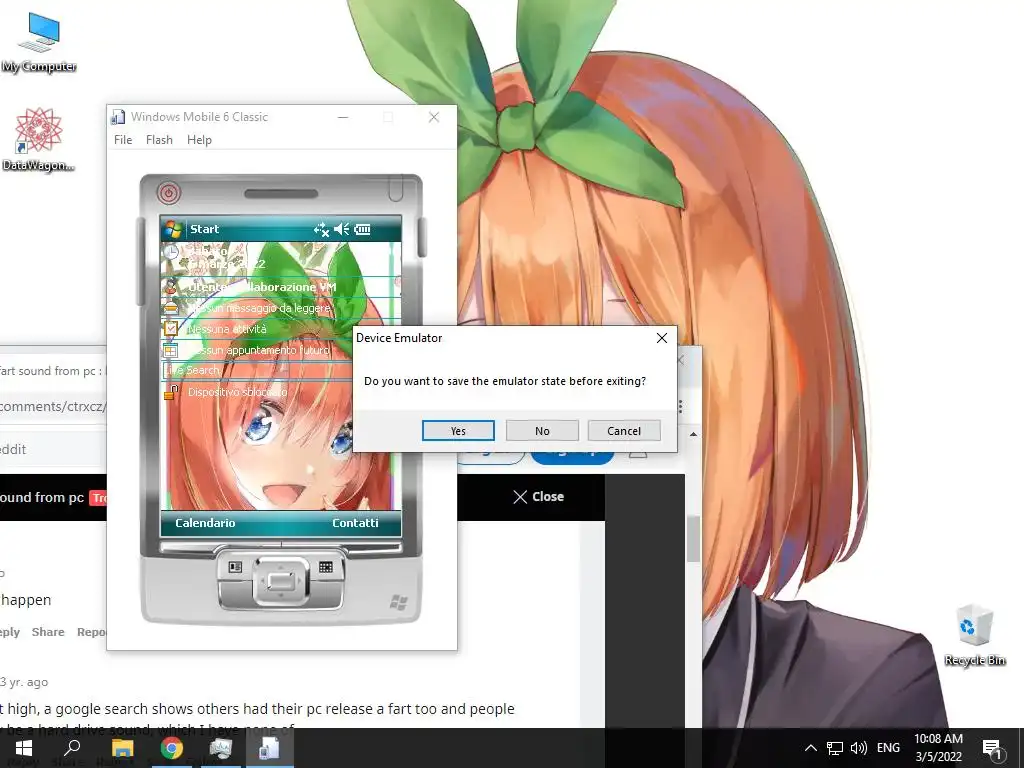The width and height of the screenshot is (1024, 768).
Task: Click the browser vertical scrollbar thumb
Action: pyautogui.click(x=693, y=537)
